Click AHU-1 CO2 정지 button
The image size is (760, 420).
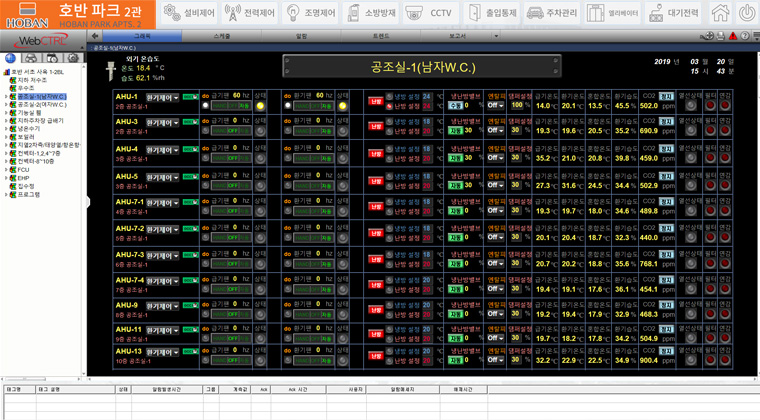pos(666,96)
